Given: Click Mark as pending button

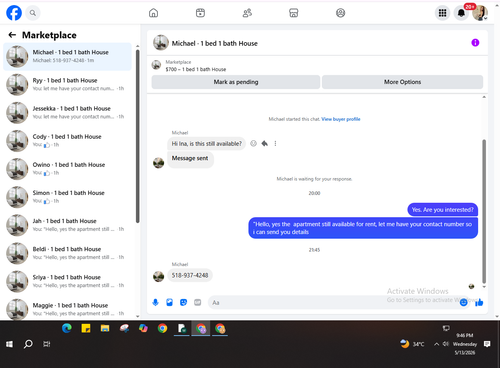Looking at the screenshot, I should 236,82.
